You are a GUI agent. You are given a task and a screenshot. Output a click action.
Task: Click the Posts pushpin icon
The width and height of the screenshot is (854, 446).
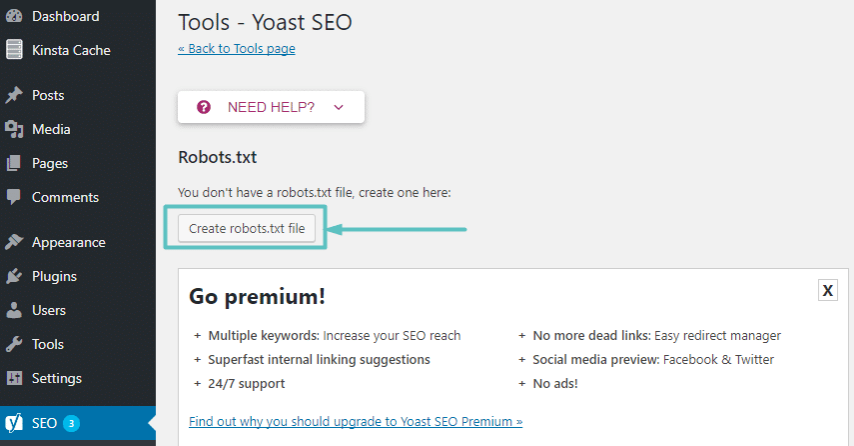click(x=14, y=95)
